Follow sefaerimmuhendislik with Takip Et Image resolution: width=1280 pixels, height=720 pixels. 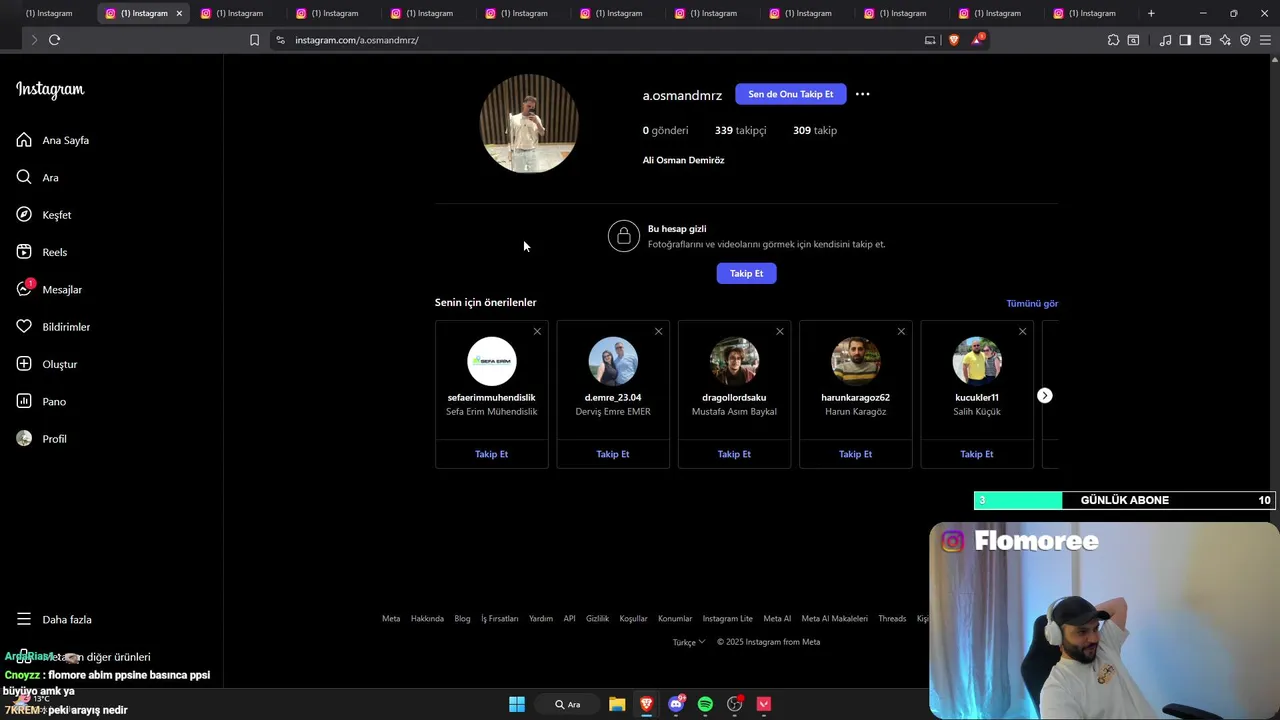(491, 454)
